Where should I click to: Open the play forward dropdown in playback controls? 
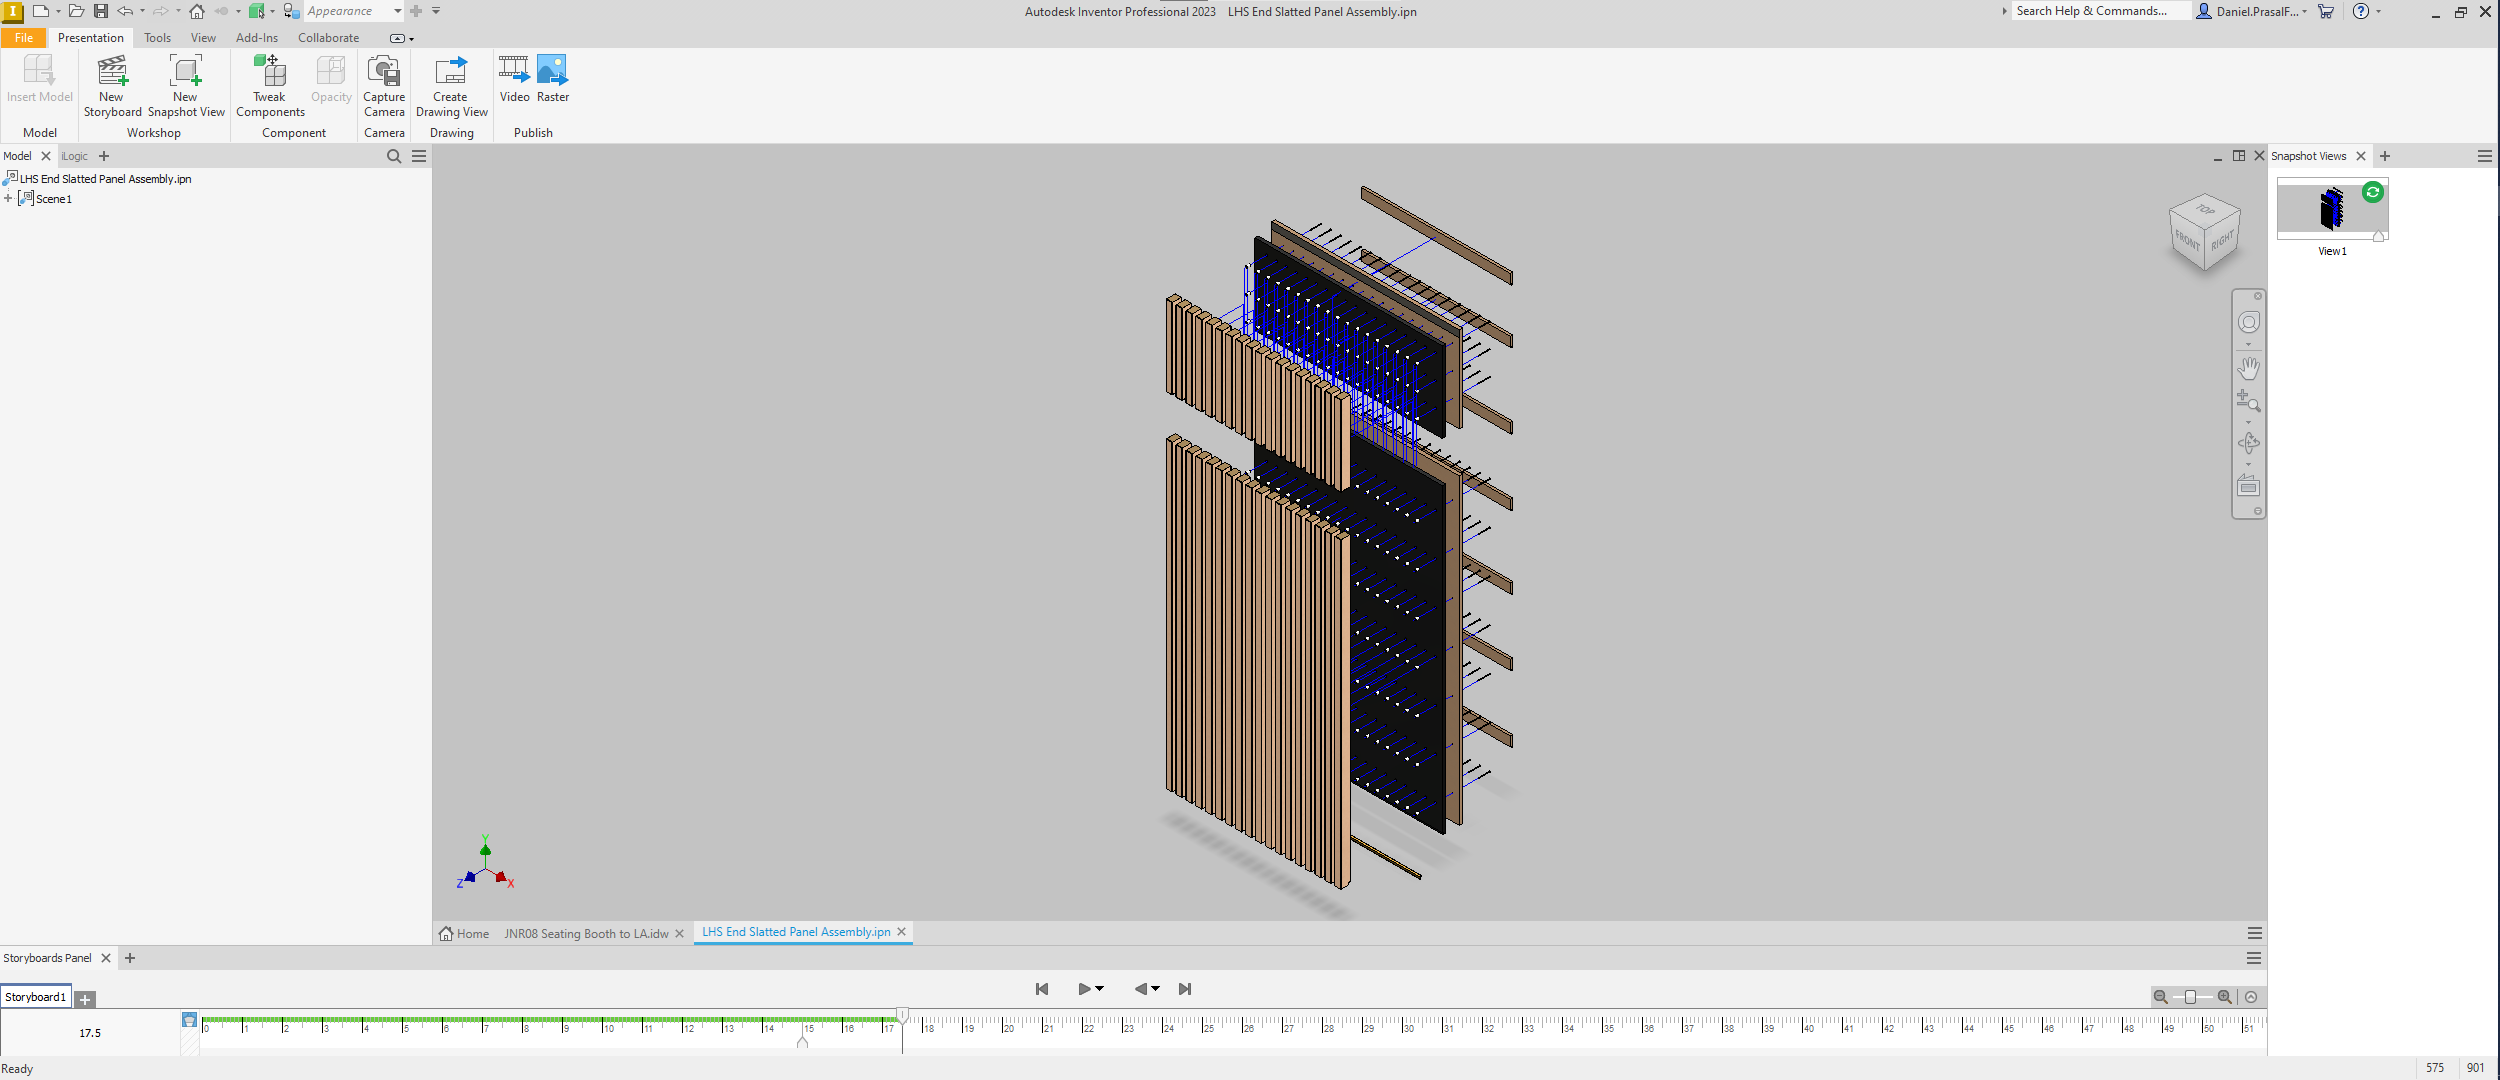coord(1100,989)
